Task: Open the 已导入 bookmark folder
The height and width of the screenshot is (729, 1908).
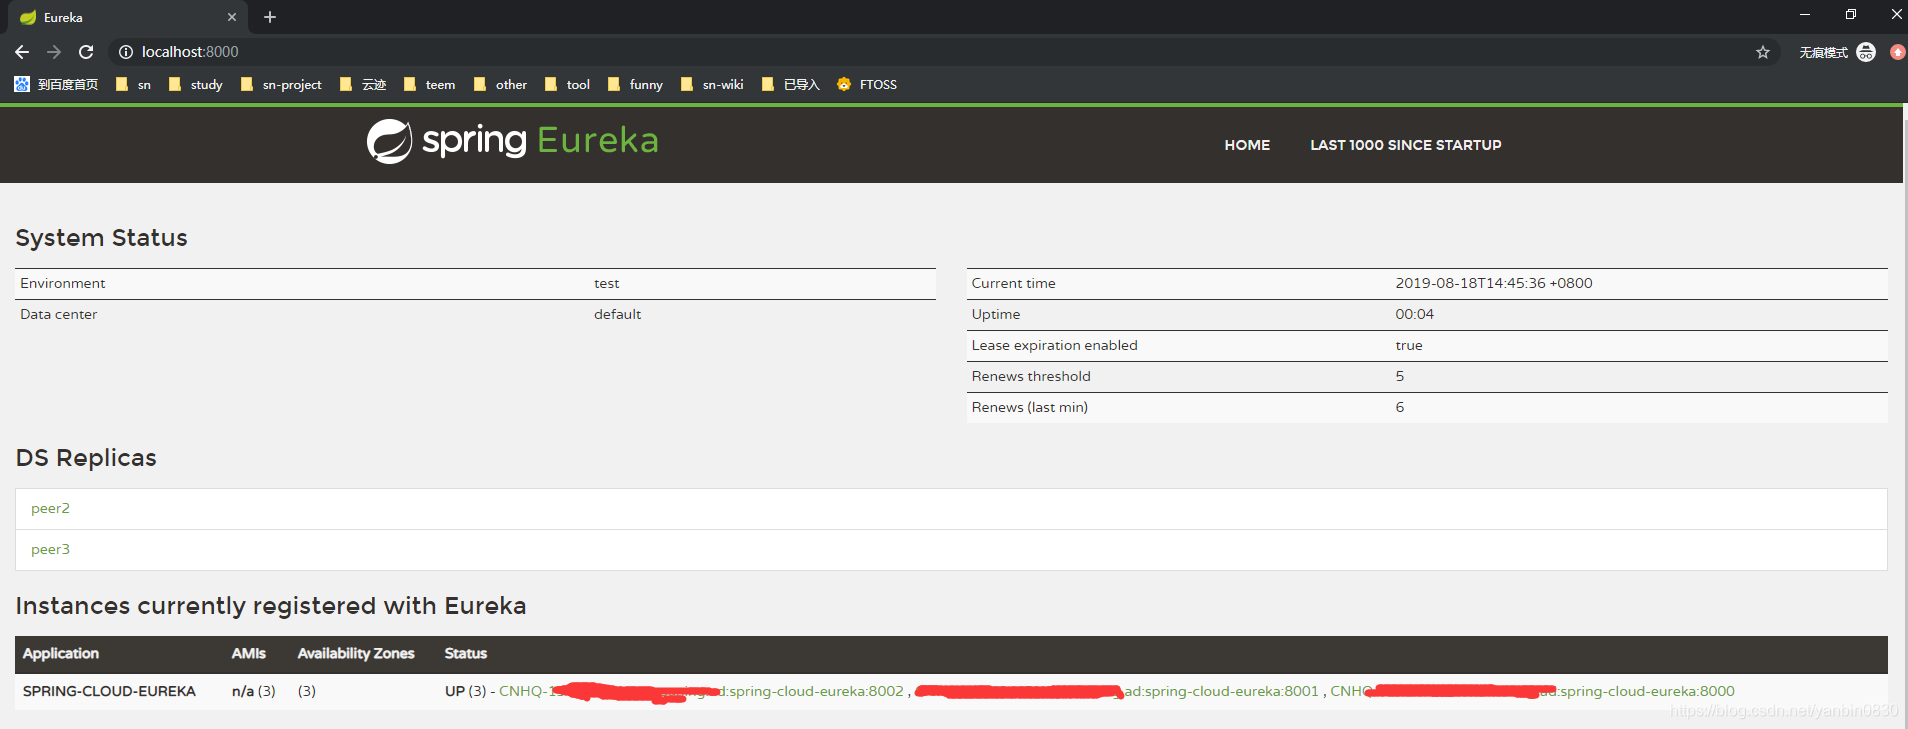Action: [x=791, y=84]
